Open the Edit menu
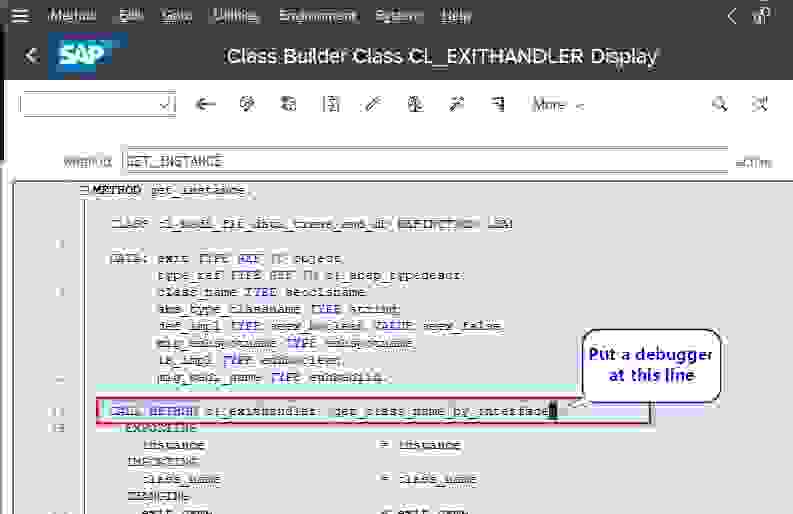Image resolution: width=793 pixels, height=514 pixels. 131,16
